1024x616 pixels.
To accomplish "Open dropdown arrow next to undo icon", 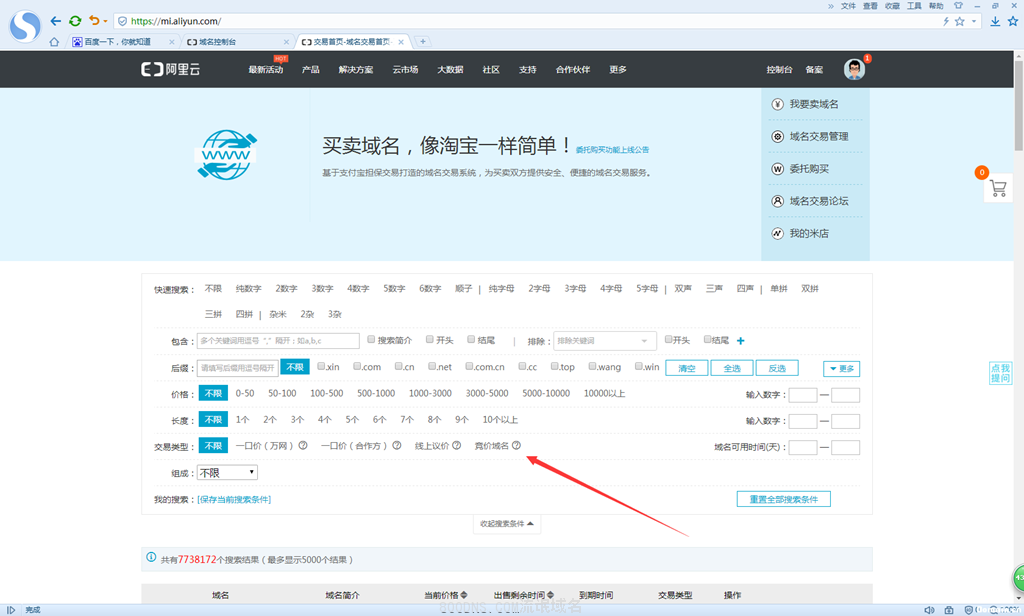I will point(105,22).
